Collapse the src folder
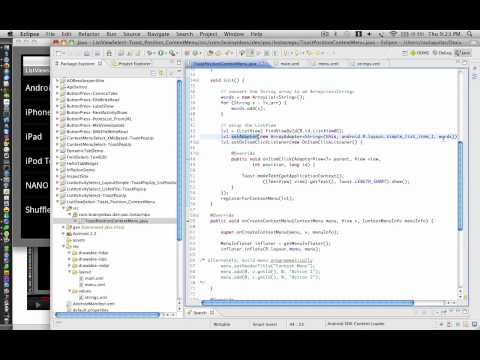Image resolution: width=480 pixels, height=360 pixels. click(64, 208)
